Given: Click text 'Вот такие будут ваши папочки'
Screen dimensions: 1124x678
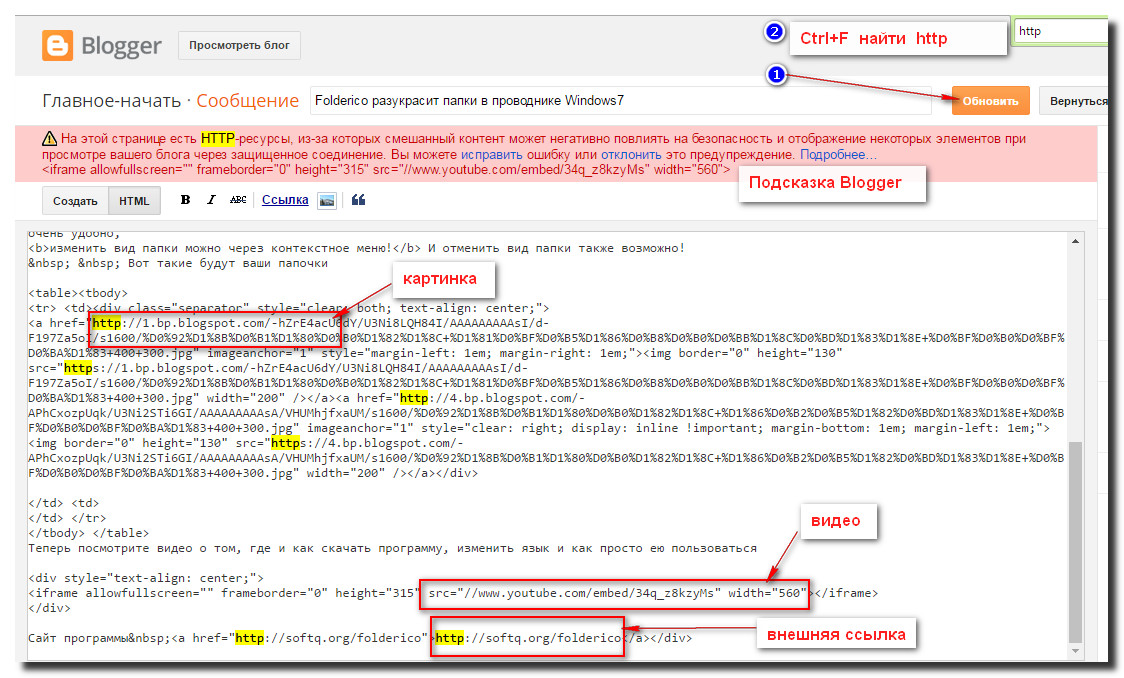Looking at the screenshot, I should [x=228, y=263].
